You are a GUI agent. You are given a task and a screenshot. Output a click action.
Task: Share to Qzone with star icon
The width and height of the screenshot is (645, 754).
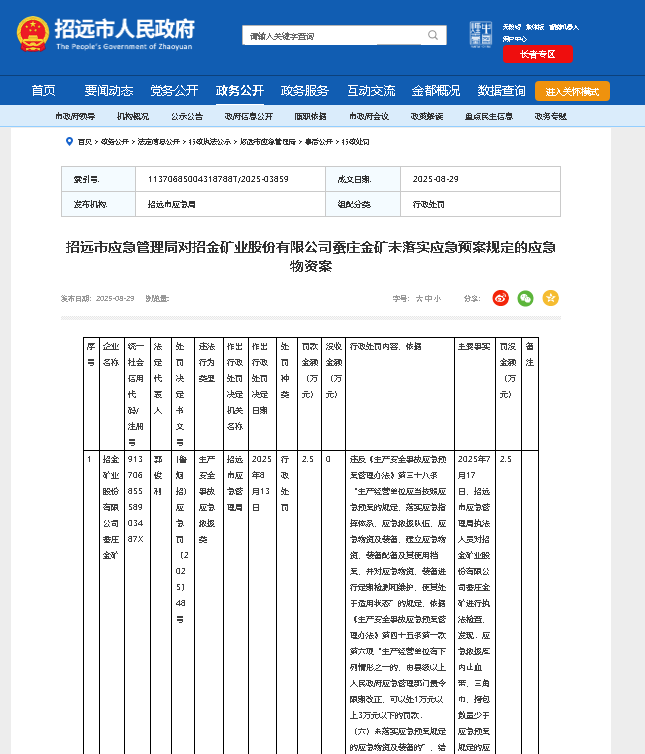coord(550,298)
